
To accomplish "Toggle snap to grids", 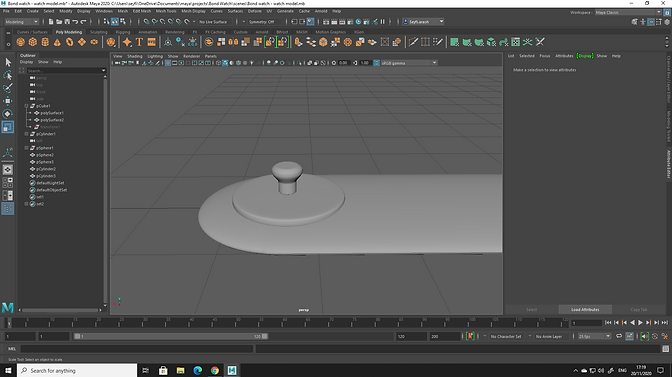I will click(147, 21).
